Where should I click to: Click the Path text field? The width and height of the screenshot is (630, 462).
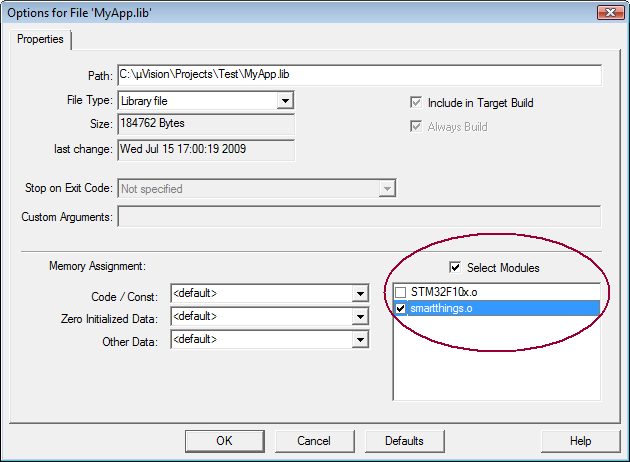358,75
